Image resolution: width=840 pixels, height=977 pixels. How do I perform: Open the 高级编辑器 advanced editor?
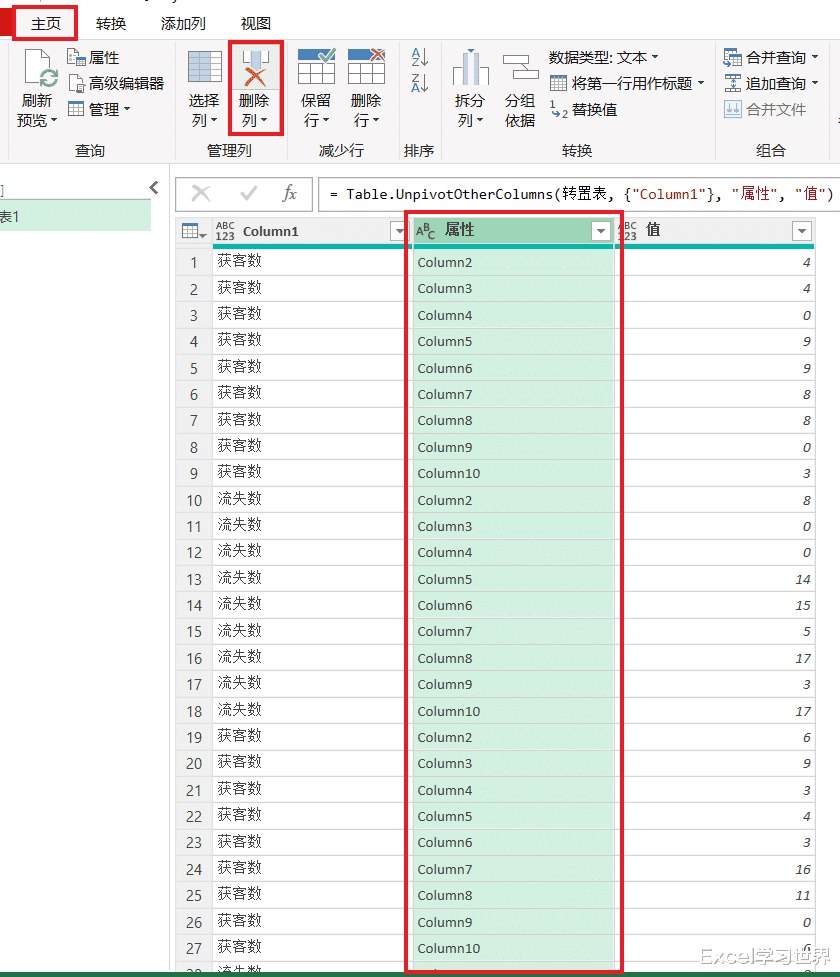tap(116, 83)
